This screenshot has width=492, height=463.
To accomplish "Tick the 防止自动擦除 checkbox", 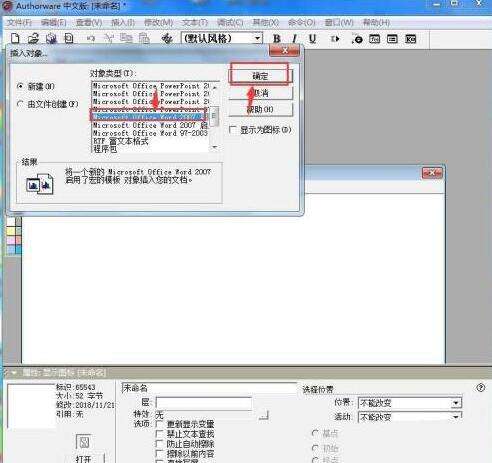I will (159, 444).
